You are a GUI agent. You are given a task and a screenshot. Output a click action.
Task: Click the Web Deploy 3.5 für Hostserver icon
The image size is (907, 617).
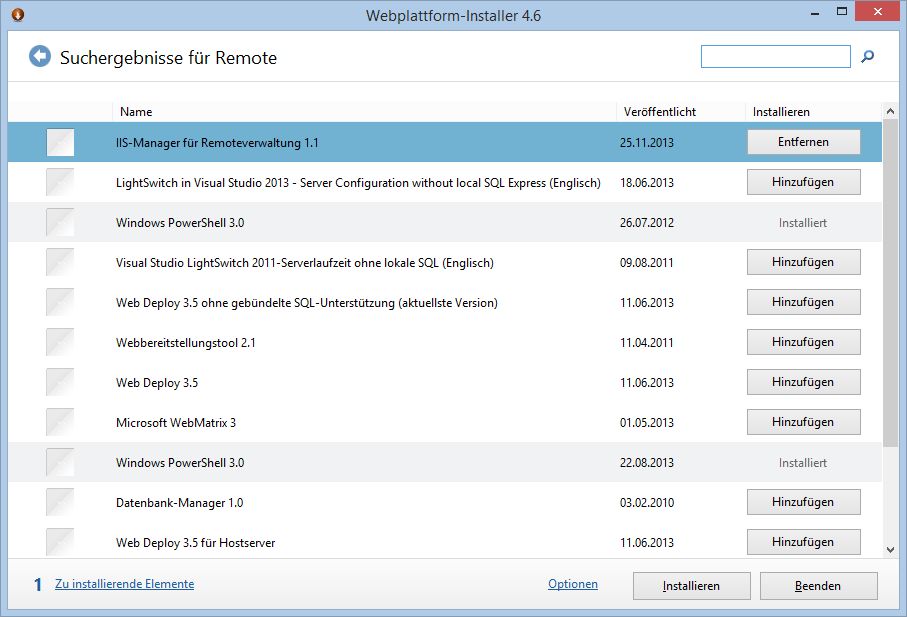(60, 542)
